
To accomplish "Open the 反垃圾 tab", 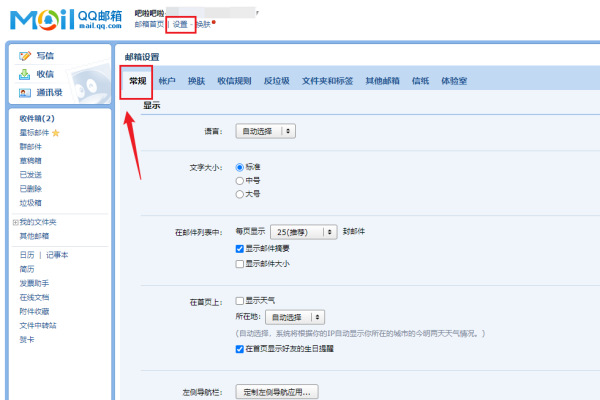I will [x=276, y=81].
